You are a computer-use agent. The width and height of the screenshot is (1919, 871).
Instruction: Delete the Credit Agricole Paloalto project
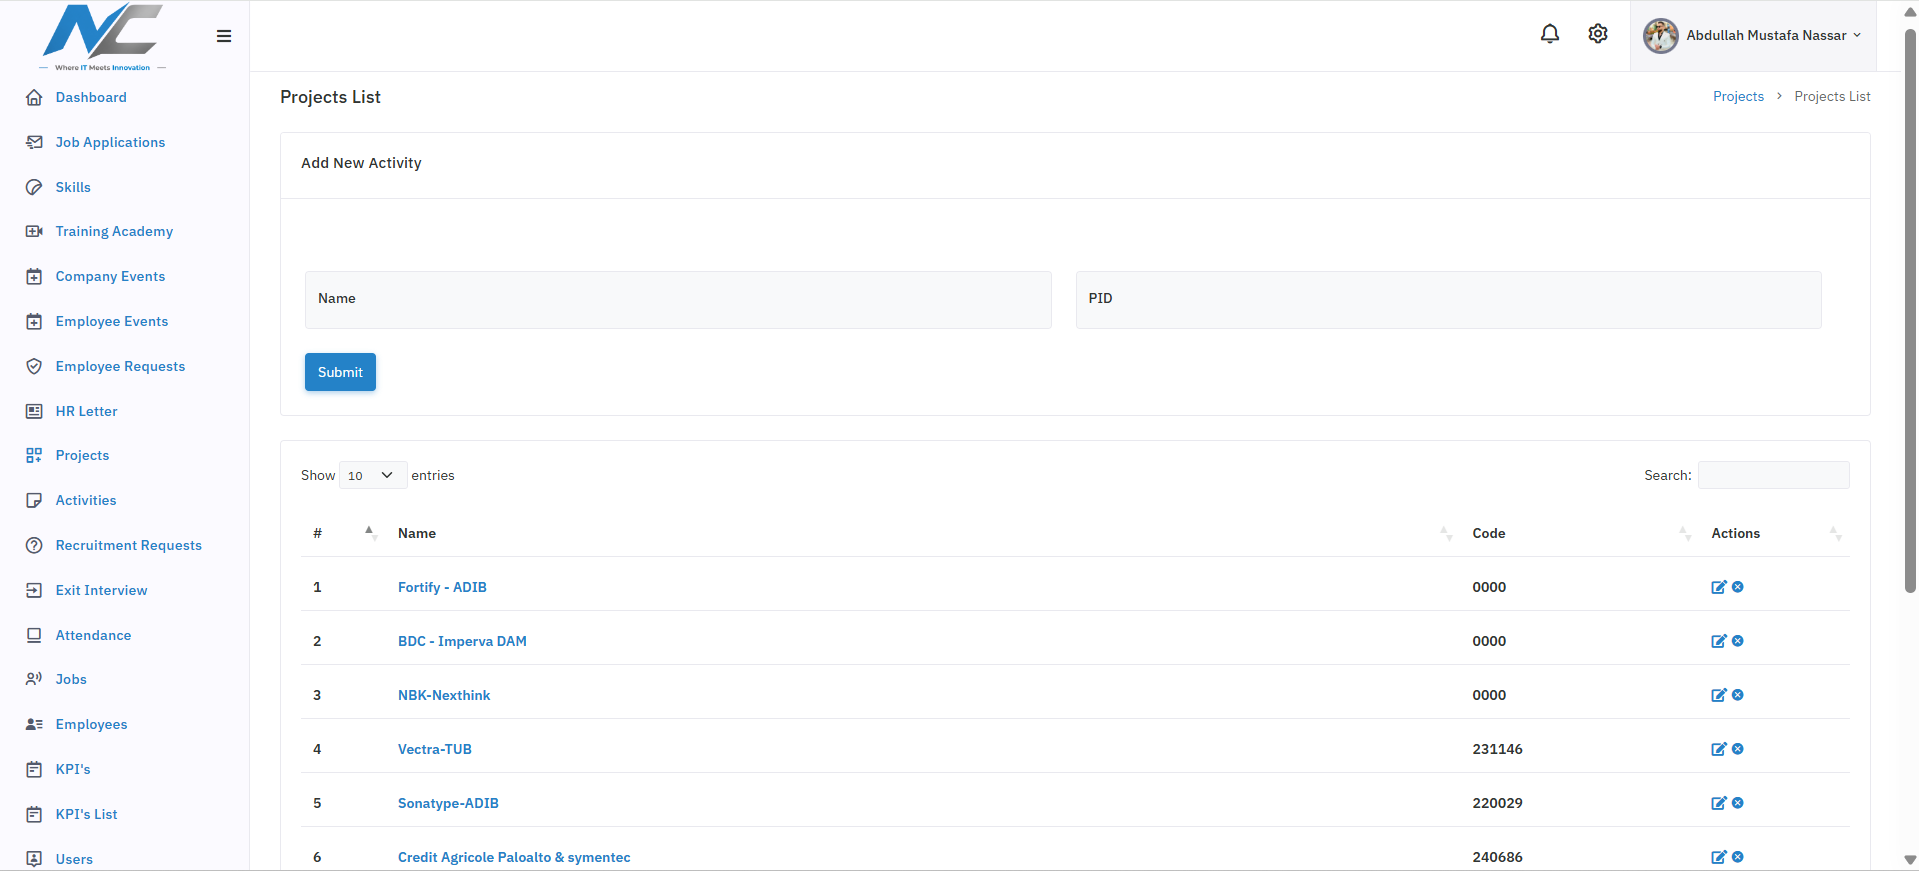[1738, 857]
